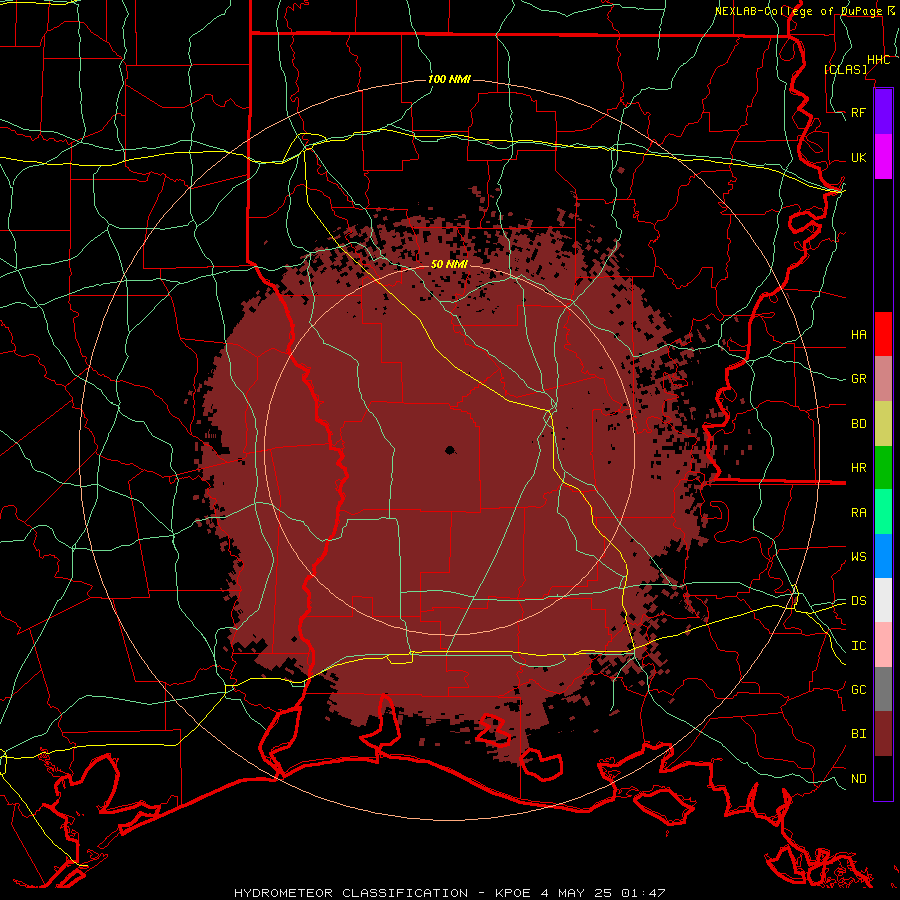Viewport: 900px width, 900px height.
Task: Click the [CLAS] units label
Action: click(845, 69)
